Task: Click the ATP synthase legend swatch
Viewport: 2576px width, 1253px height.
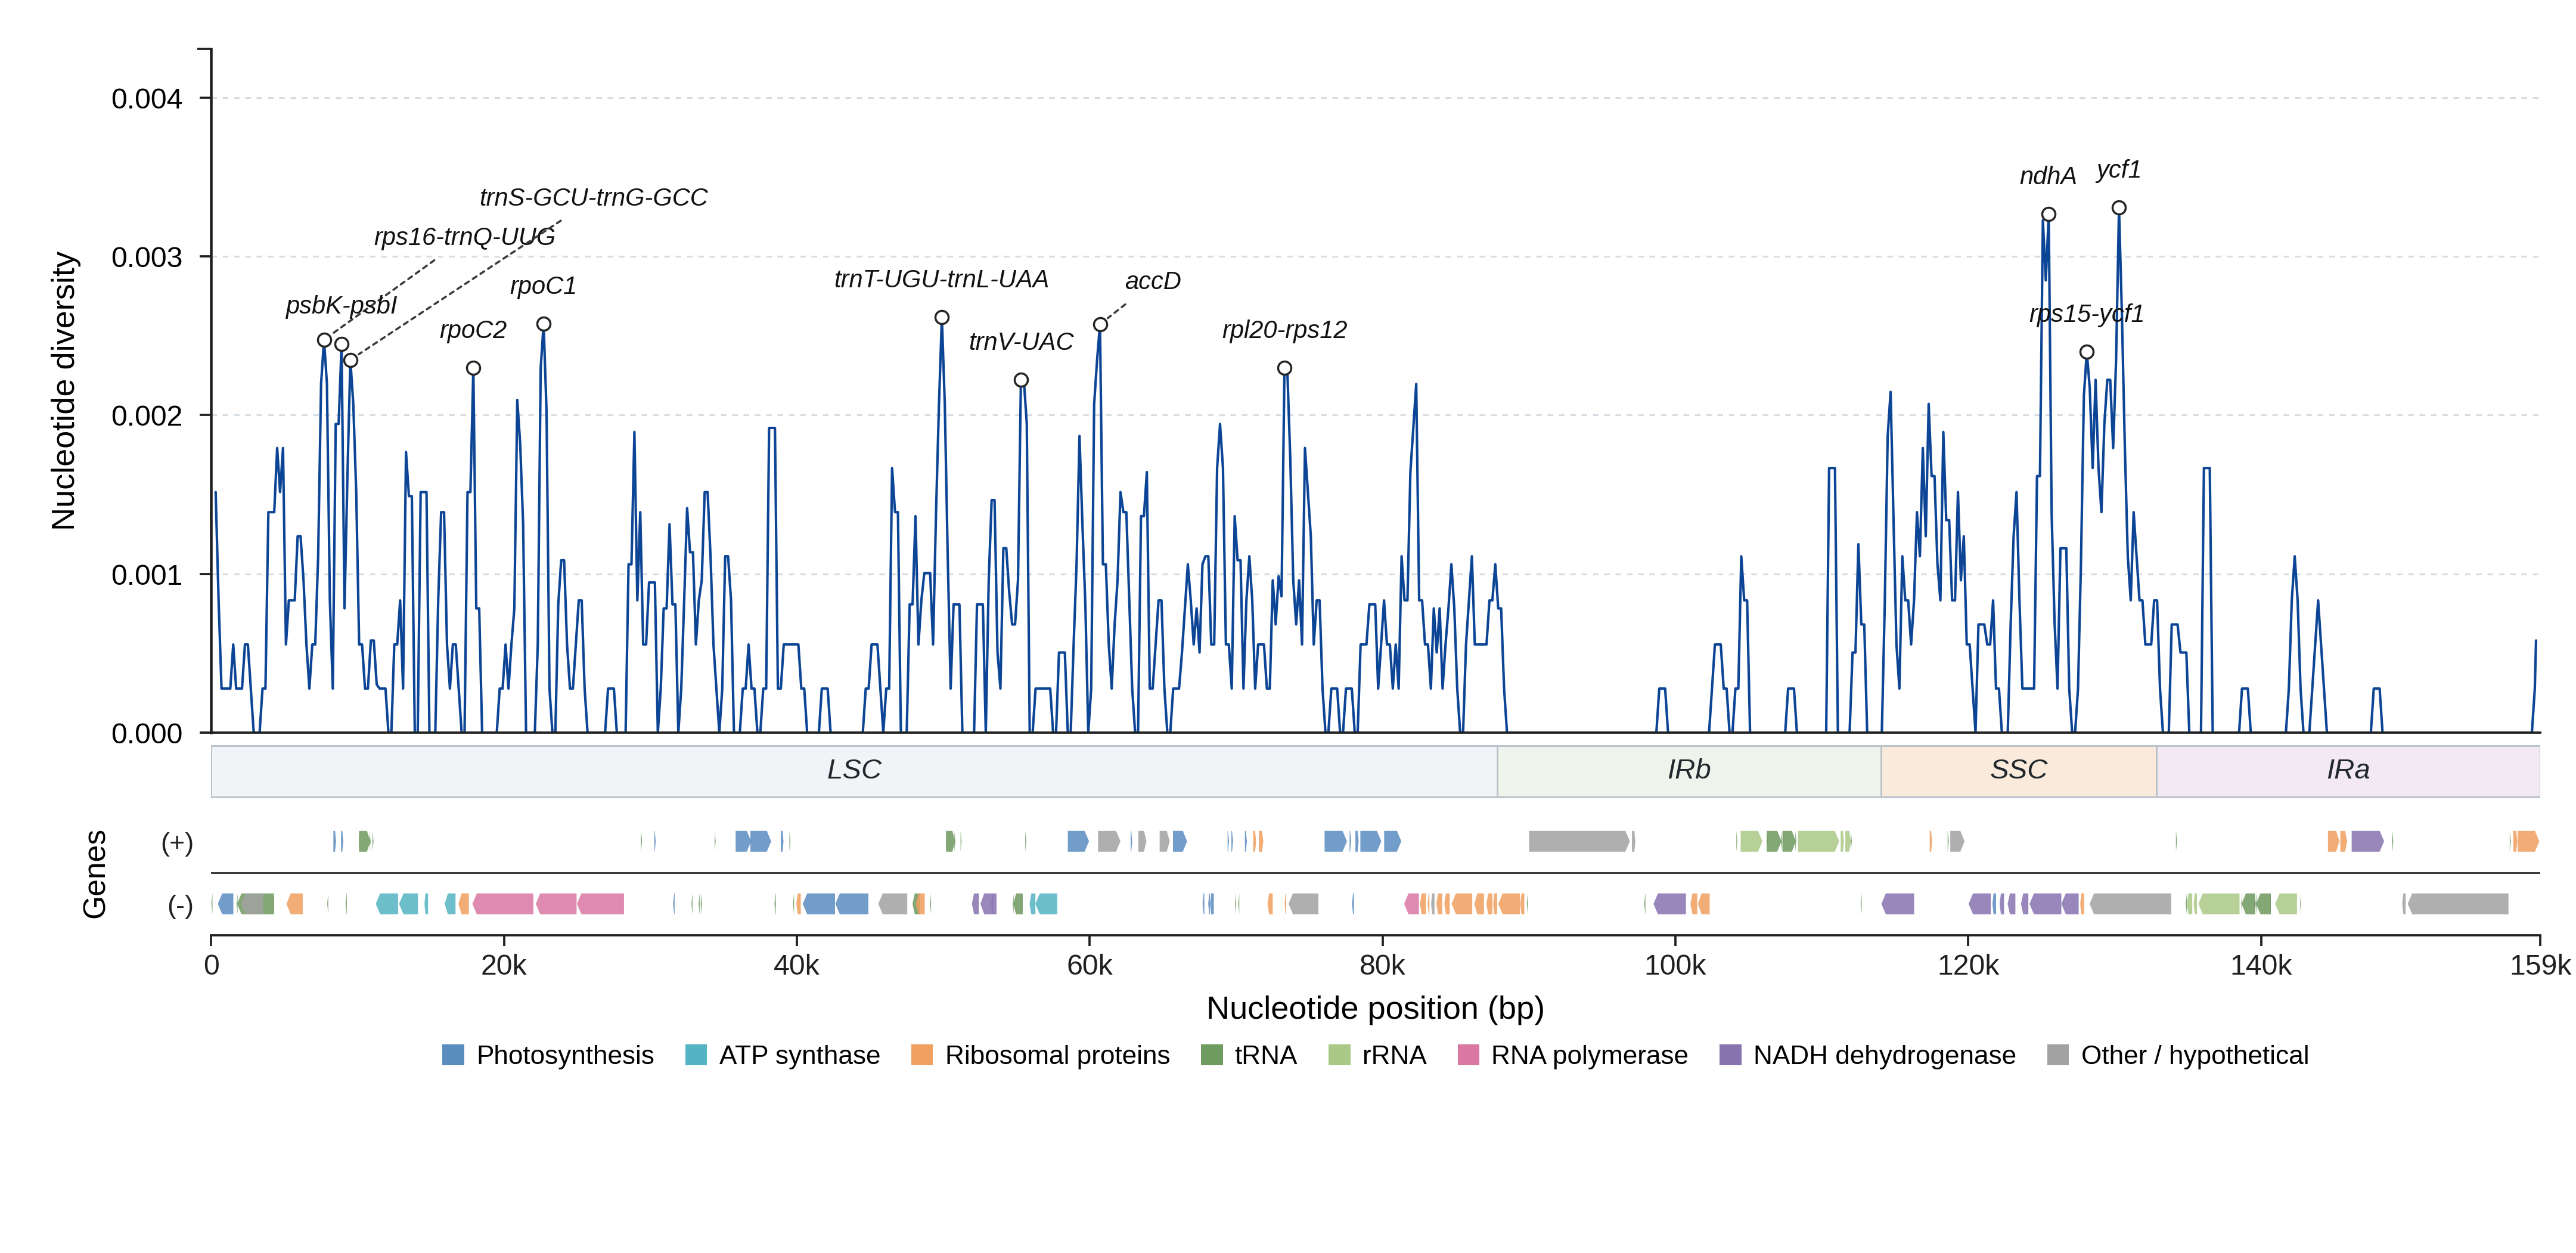Action: [x=696, y=1055]
